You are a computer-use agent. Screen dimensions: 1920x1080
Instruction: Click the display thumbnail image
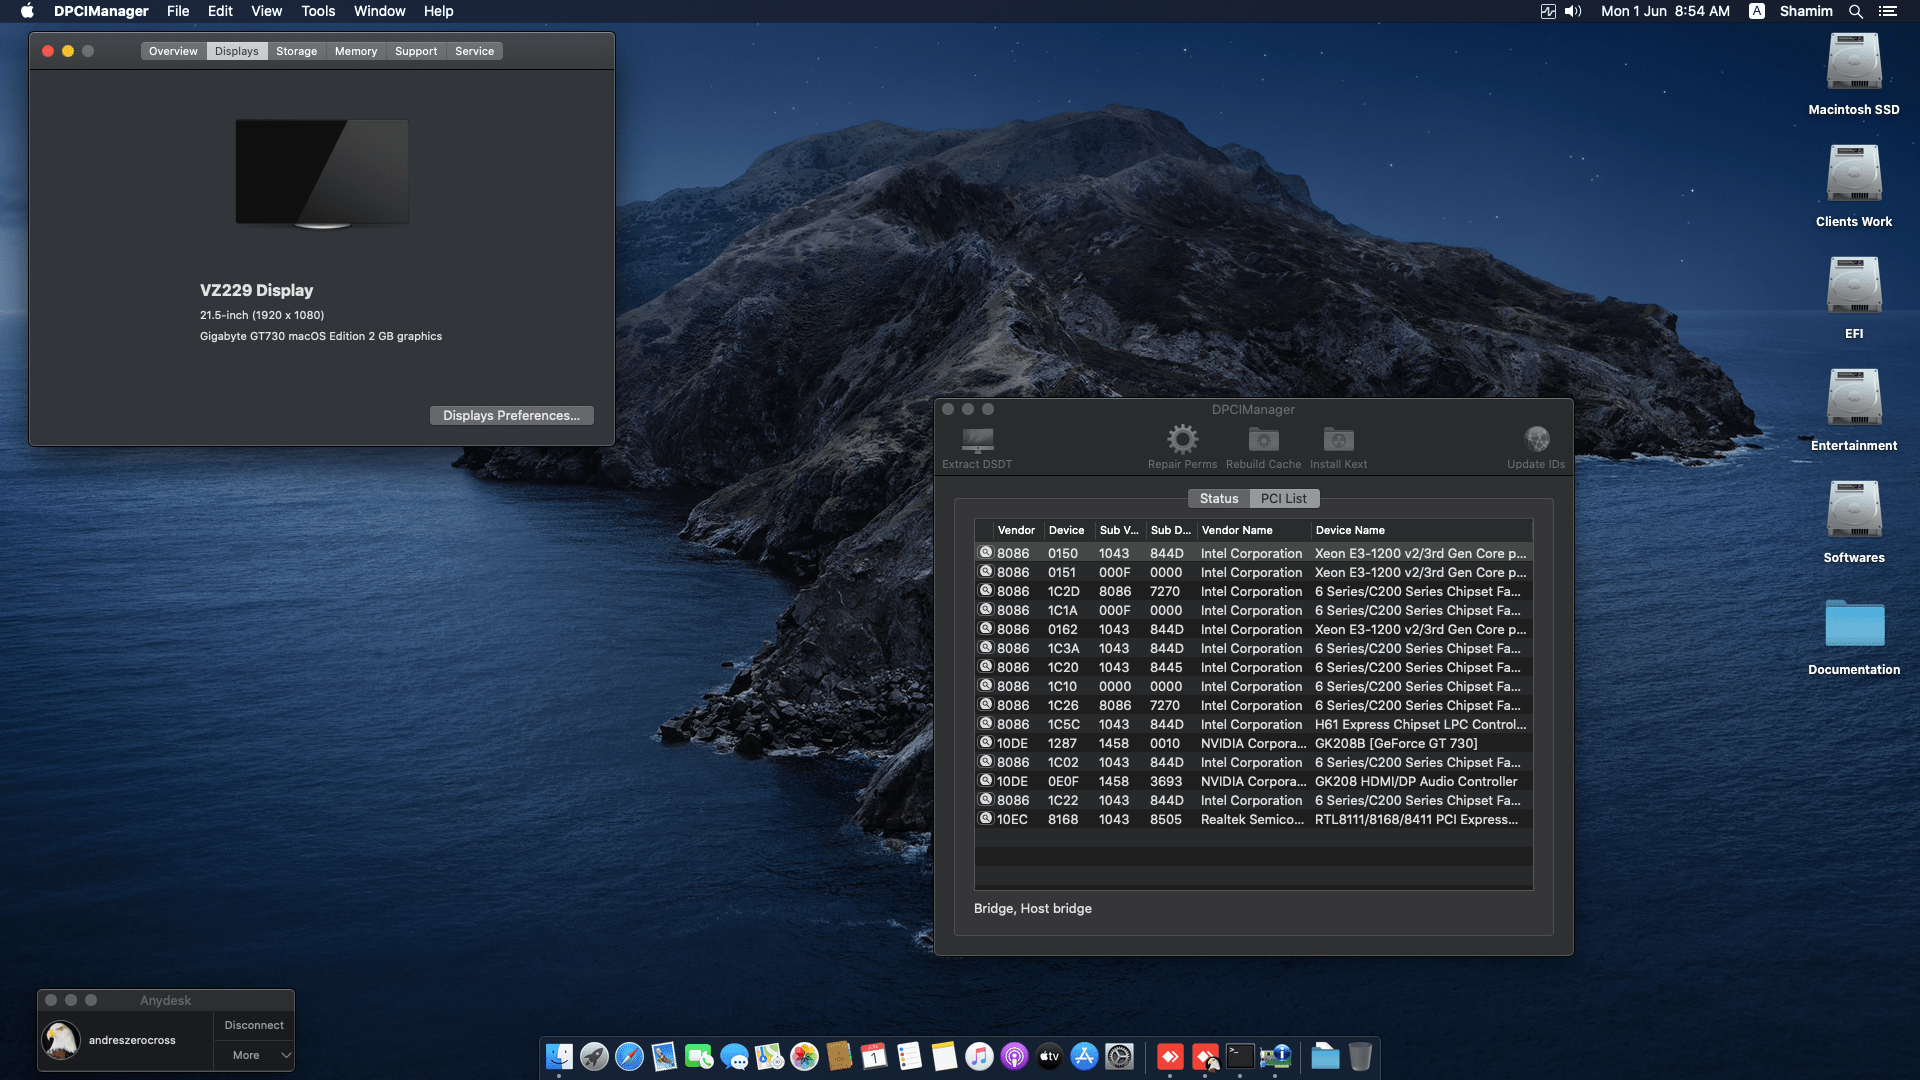[x=322, y=174]
